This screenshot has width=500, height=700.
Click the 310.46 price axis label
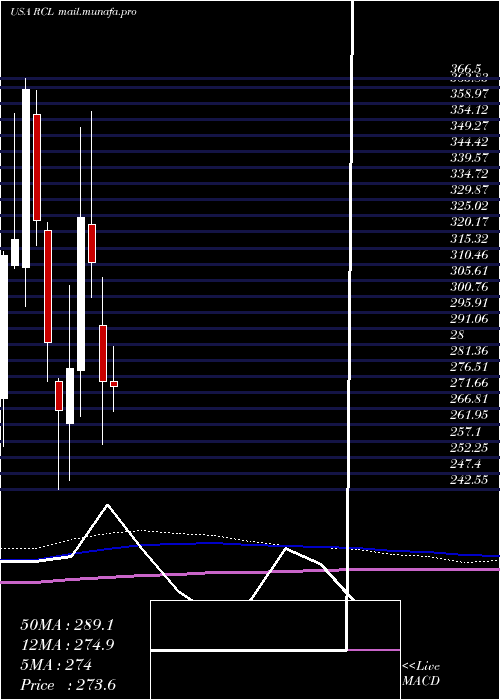469,255
